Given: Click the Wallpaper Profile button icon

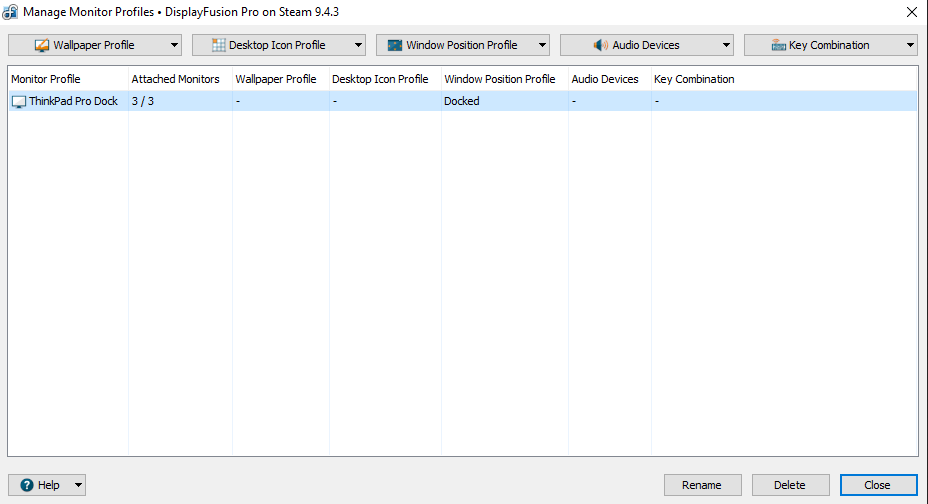Looking at the screenshot, I should coord(42,45).
